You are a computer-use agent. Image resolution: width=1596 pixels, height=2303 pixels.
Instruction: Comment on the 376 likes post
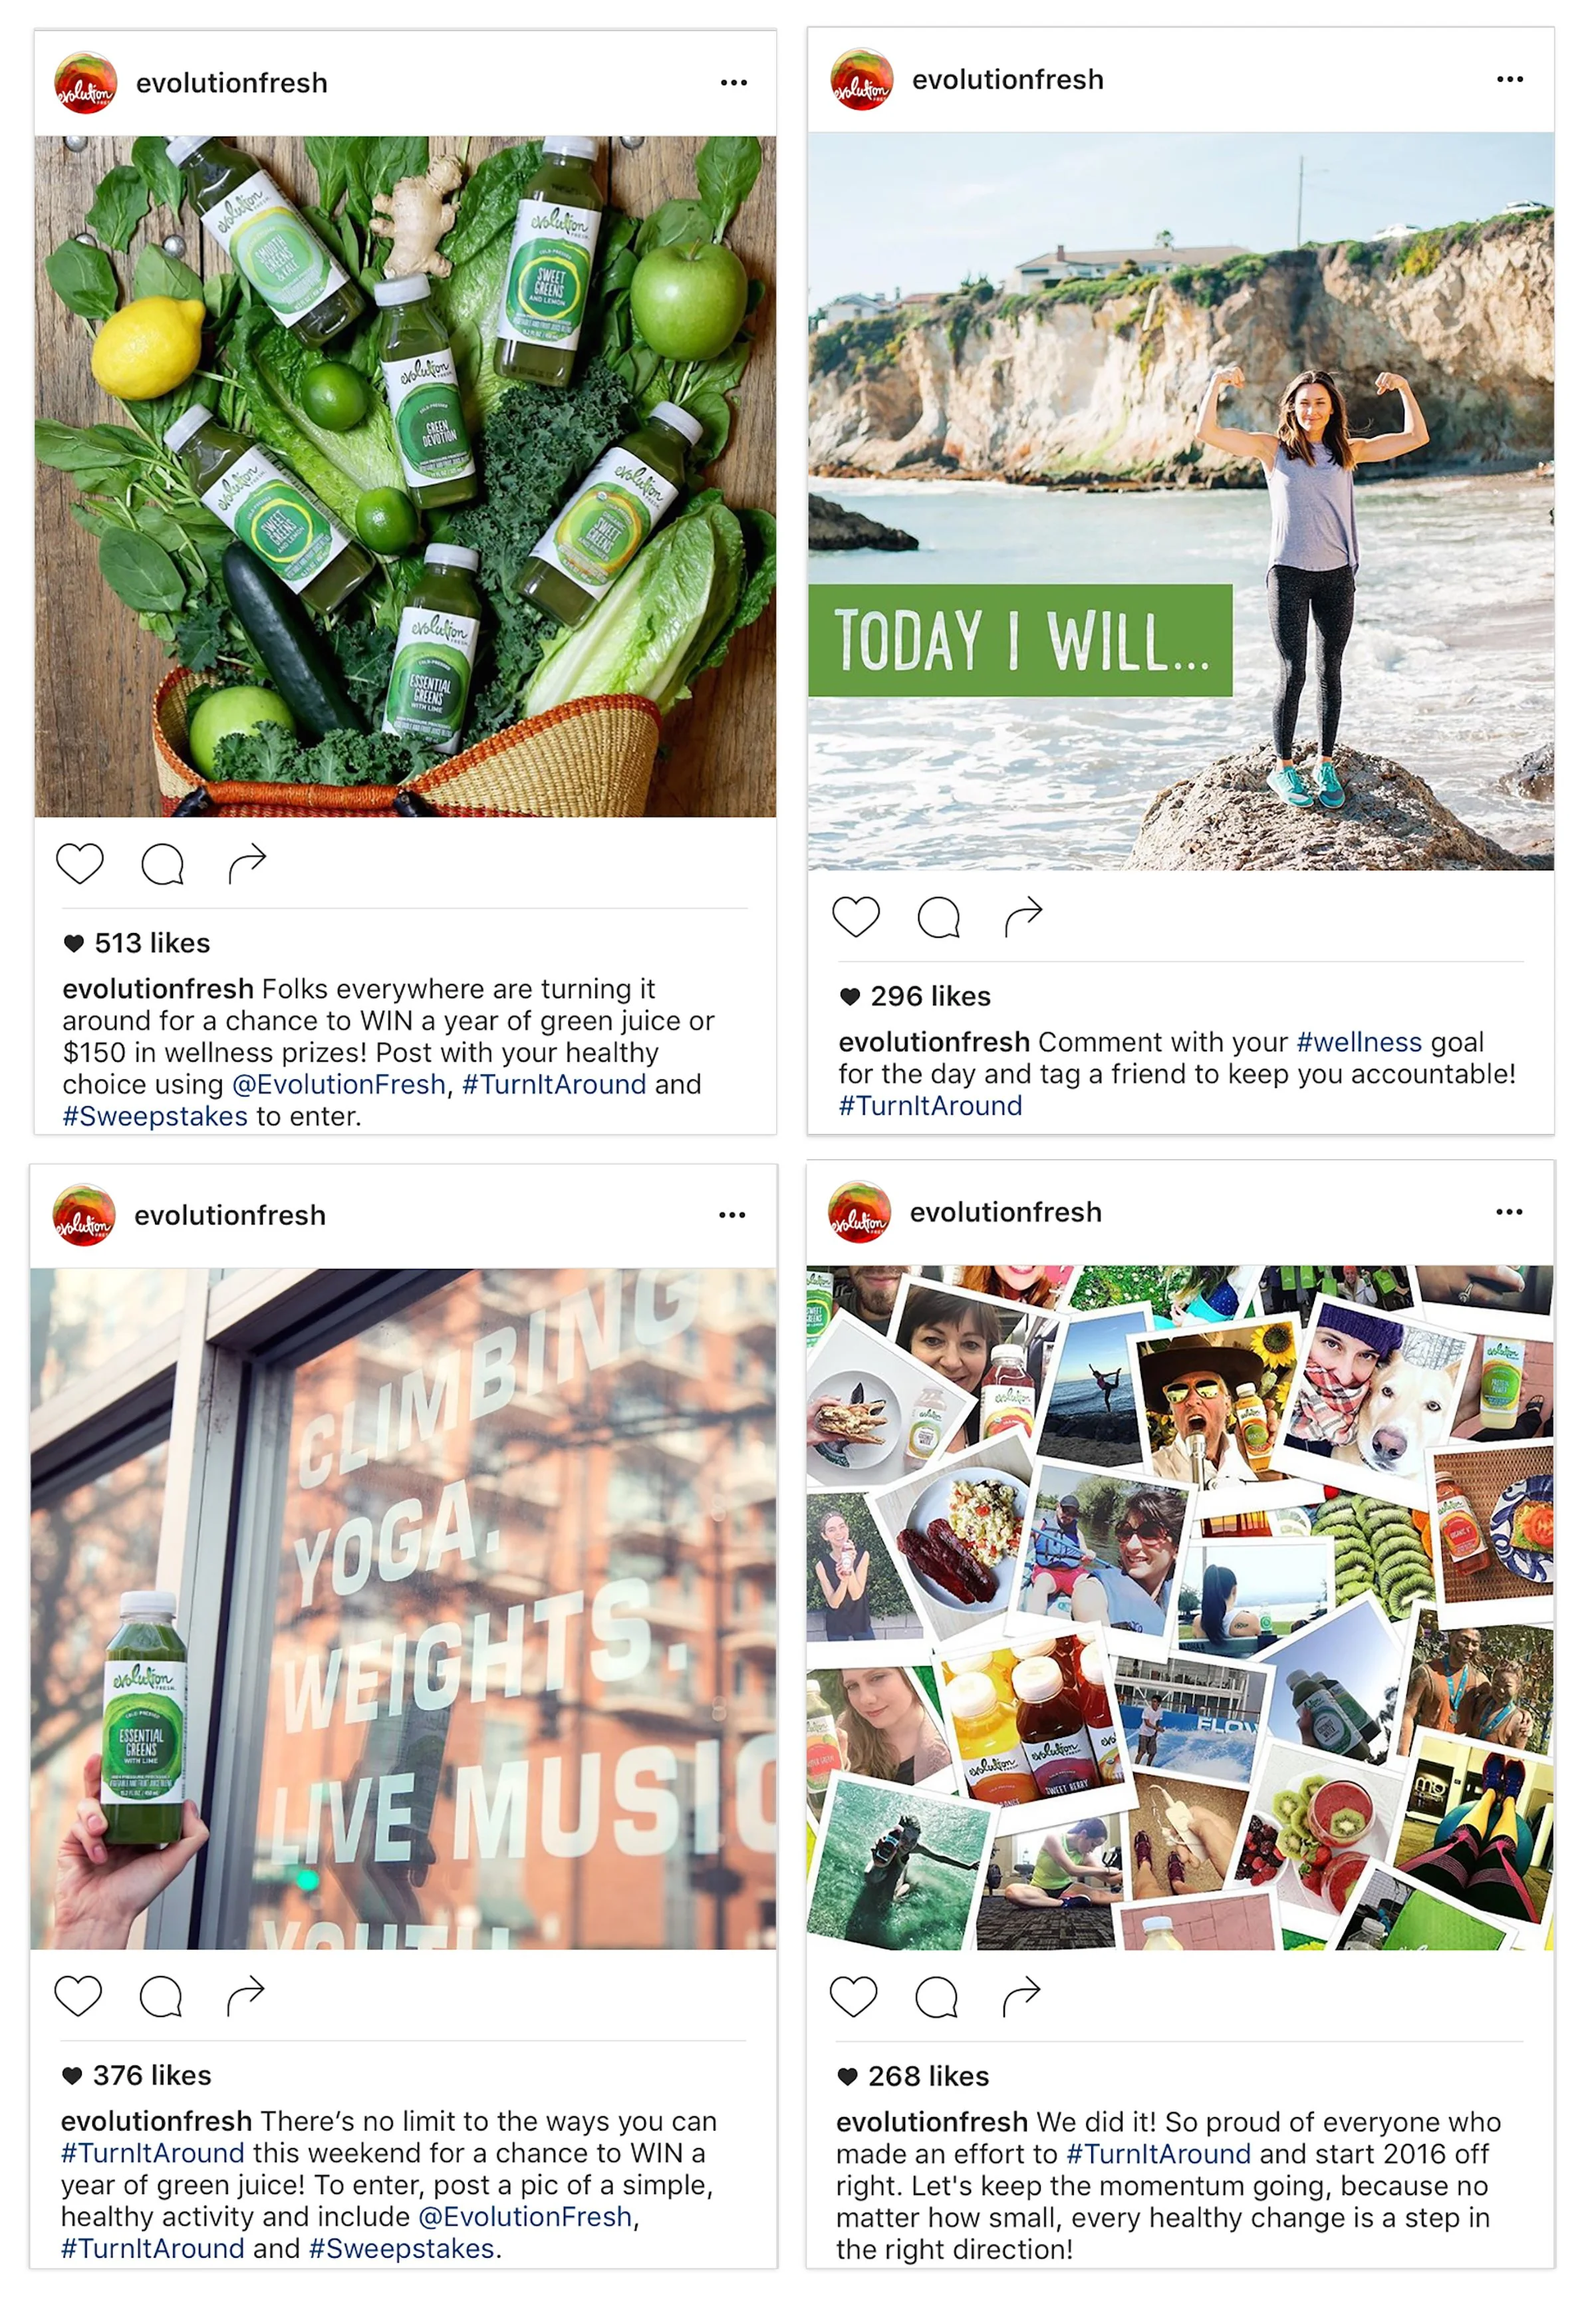(x=161, y=1996)
